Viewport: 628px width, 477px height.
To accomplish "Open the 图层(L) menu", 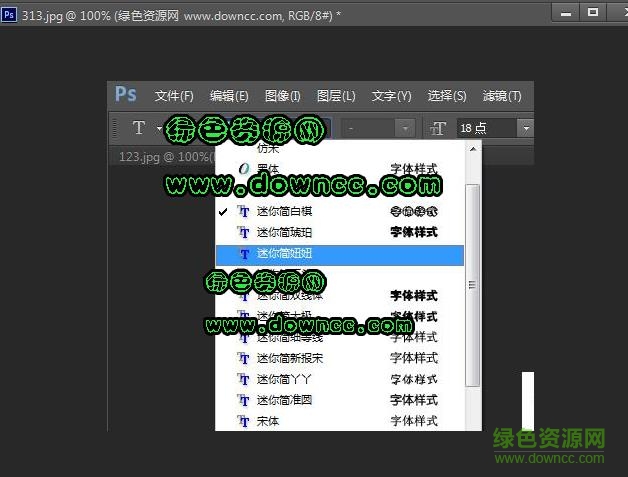I will click(x=336, y=96).
